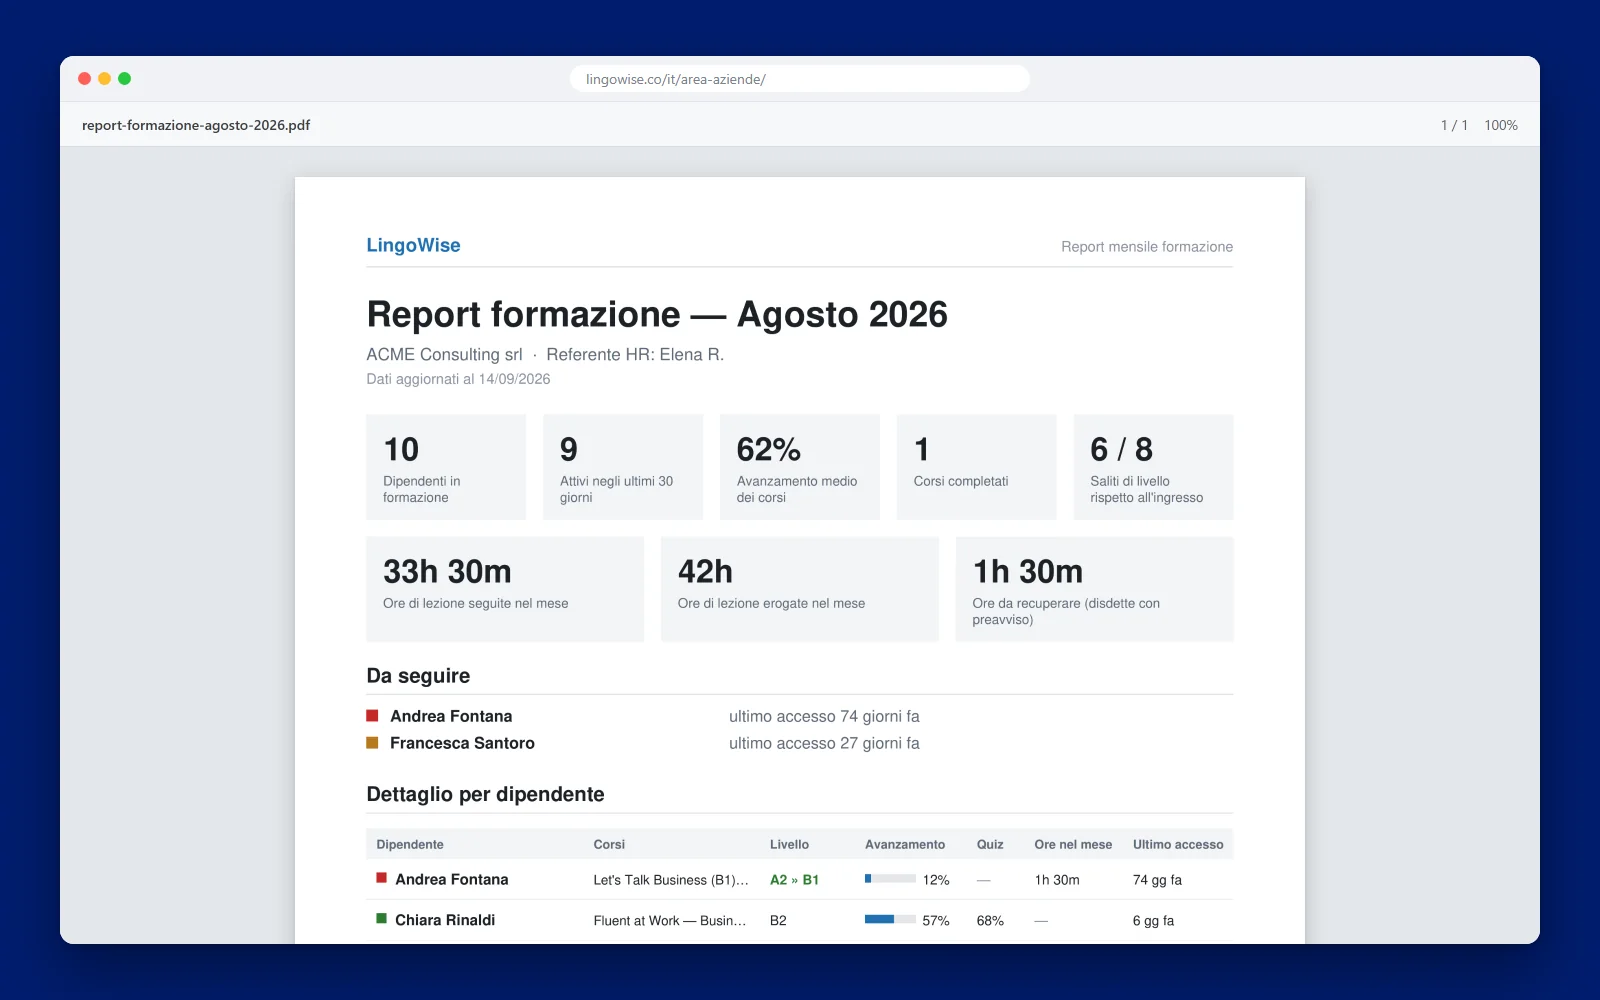Viewport: 1600px width, 1000px height.
Task: Click the 'A2 » B1' level cell
Action: click(x=794, y=880)
